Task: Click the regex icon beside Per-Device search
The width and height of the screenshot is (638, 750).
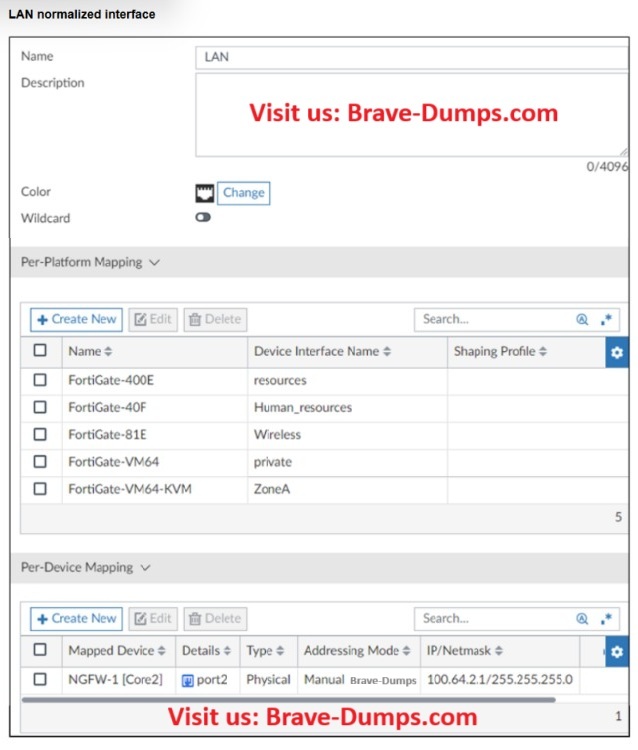Action: click(606, 619)
